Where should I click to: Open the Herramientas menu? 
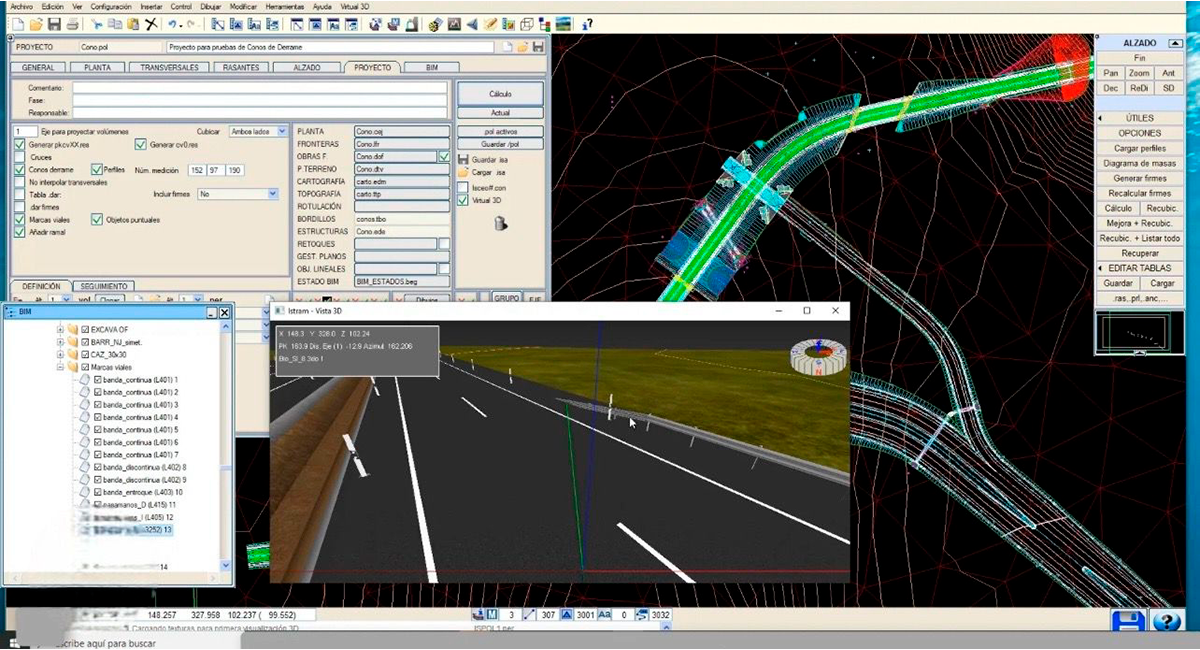(284, 6)
